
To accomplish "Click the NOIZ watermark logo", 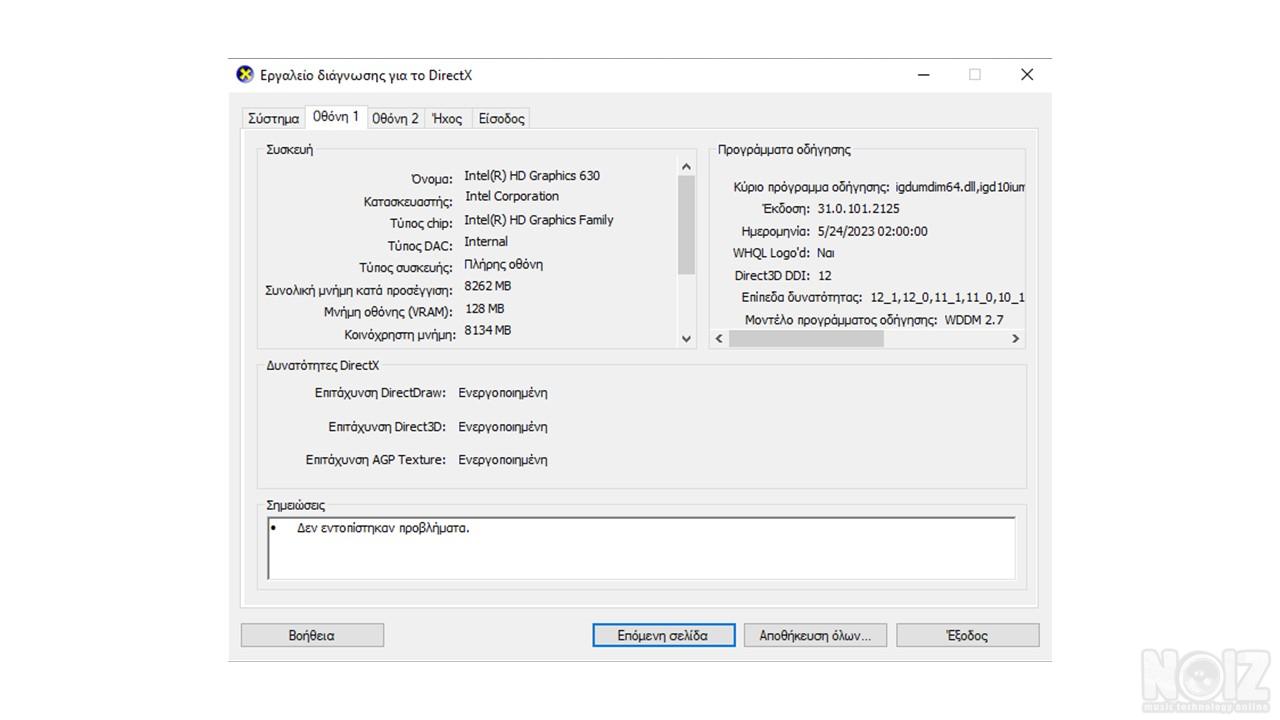I will (x=1206, y=678).
